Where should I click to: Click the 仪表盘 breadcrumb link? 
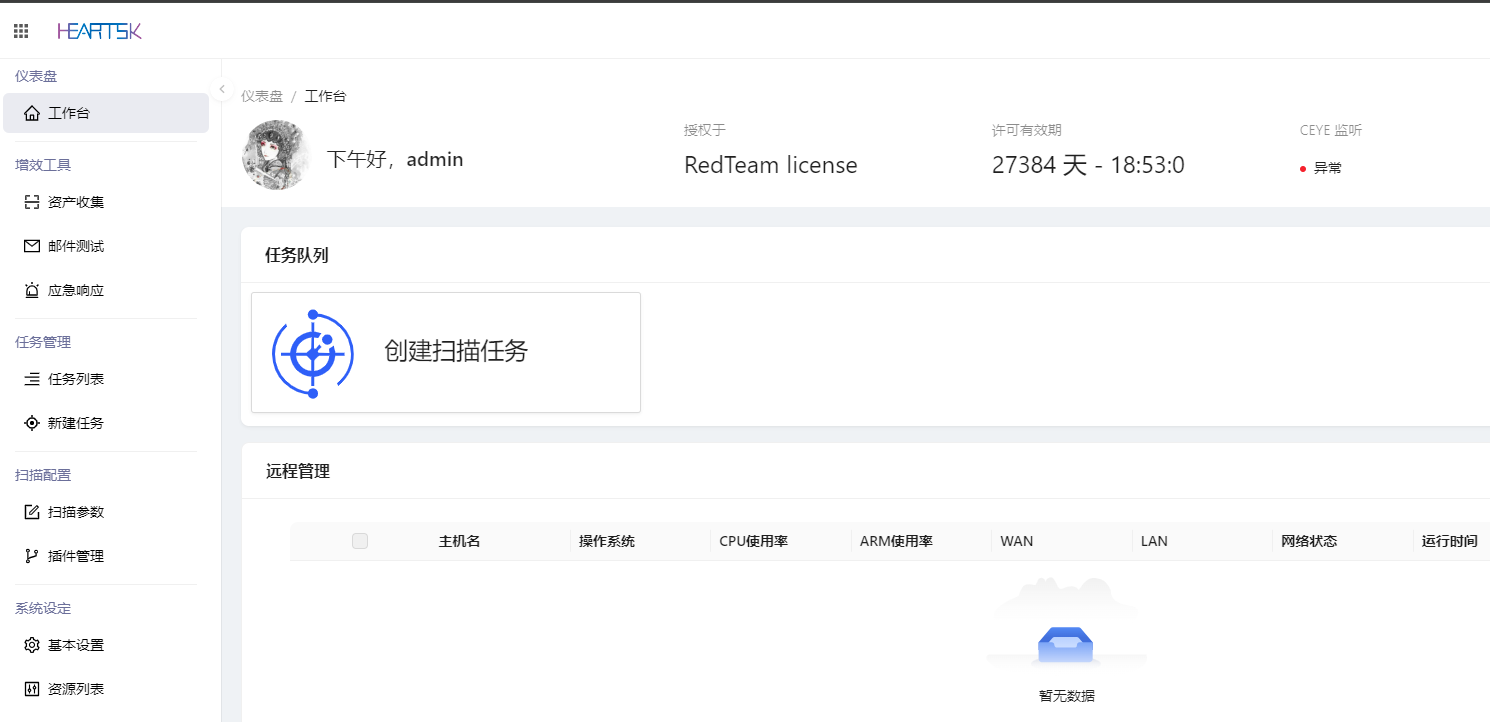[264, 95]
